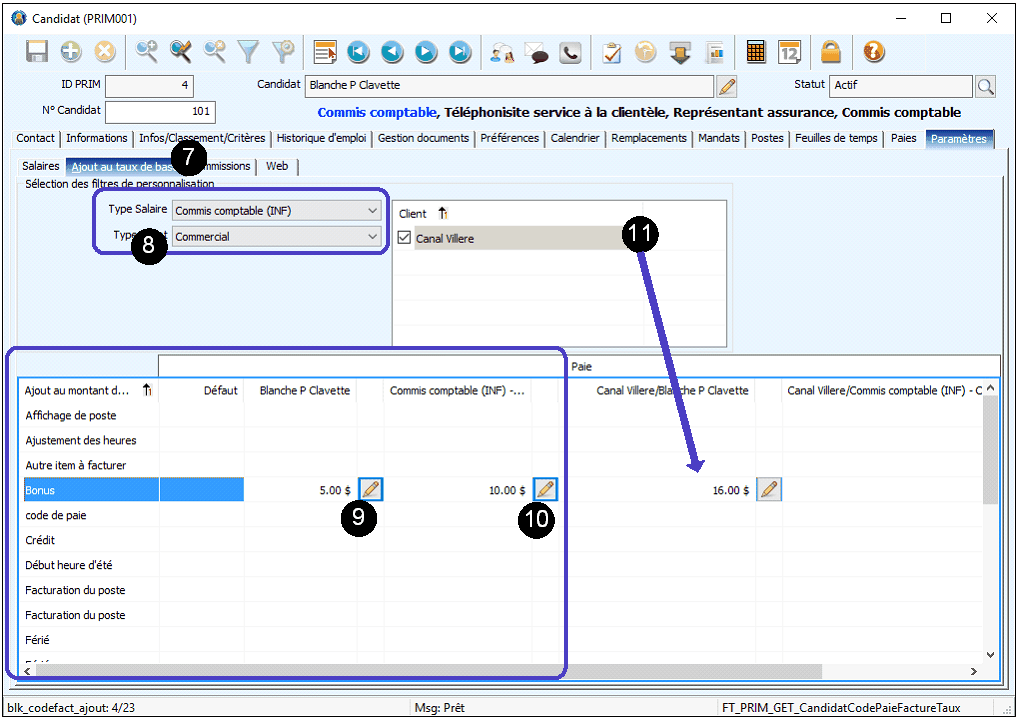Open the calculator icon
The image size is (1018, 718).
click(x=756, y=52)
